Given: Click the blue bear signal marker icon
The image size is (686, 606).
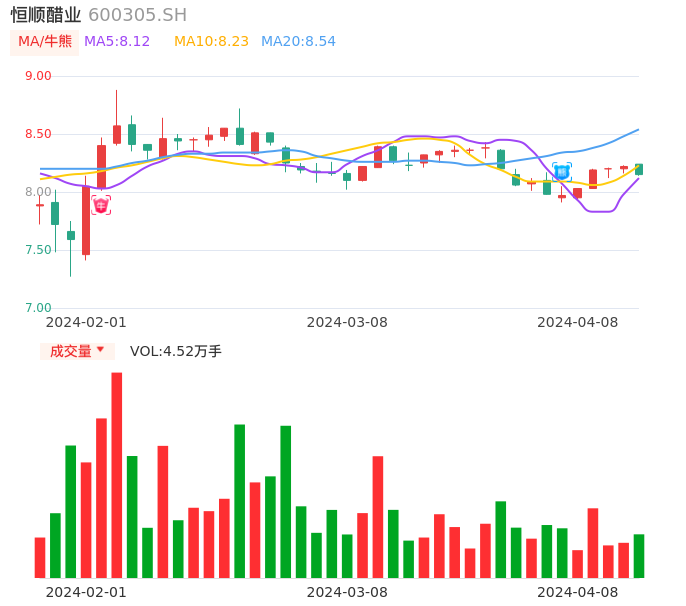Looking at the screenshot, I should 562,171.
